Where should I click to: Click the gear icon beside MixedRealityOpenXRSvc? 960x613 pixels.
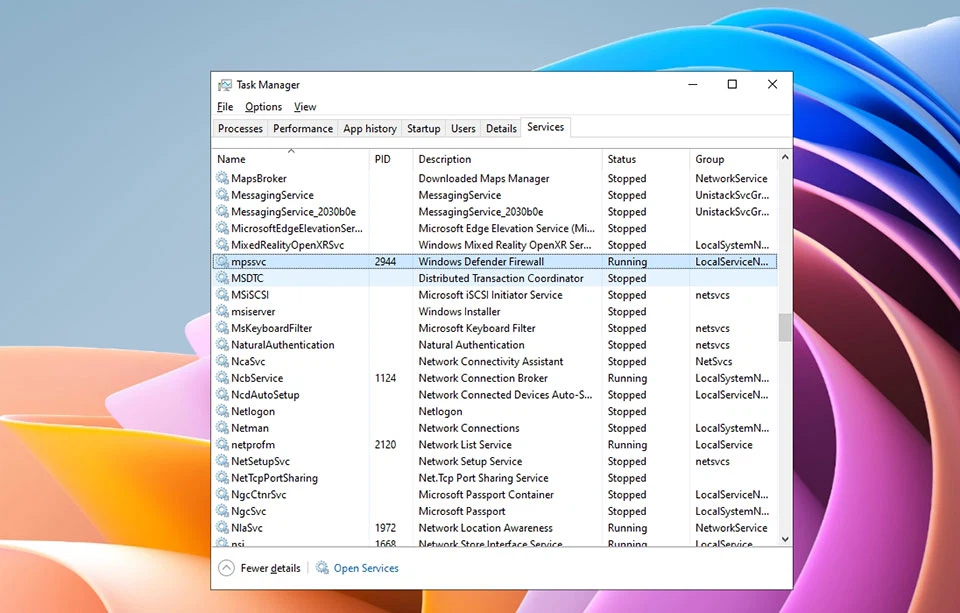coord(222,244)
